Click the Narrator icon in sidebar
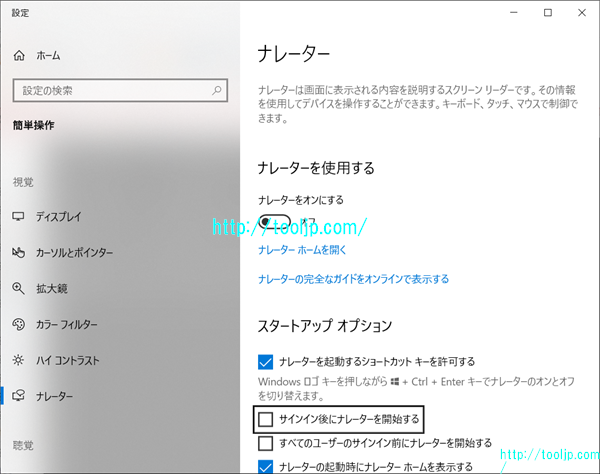This screenshot has height=474, width=600. [18, 396]
